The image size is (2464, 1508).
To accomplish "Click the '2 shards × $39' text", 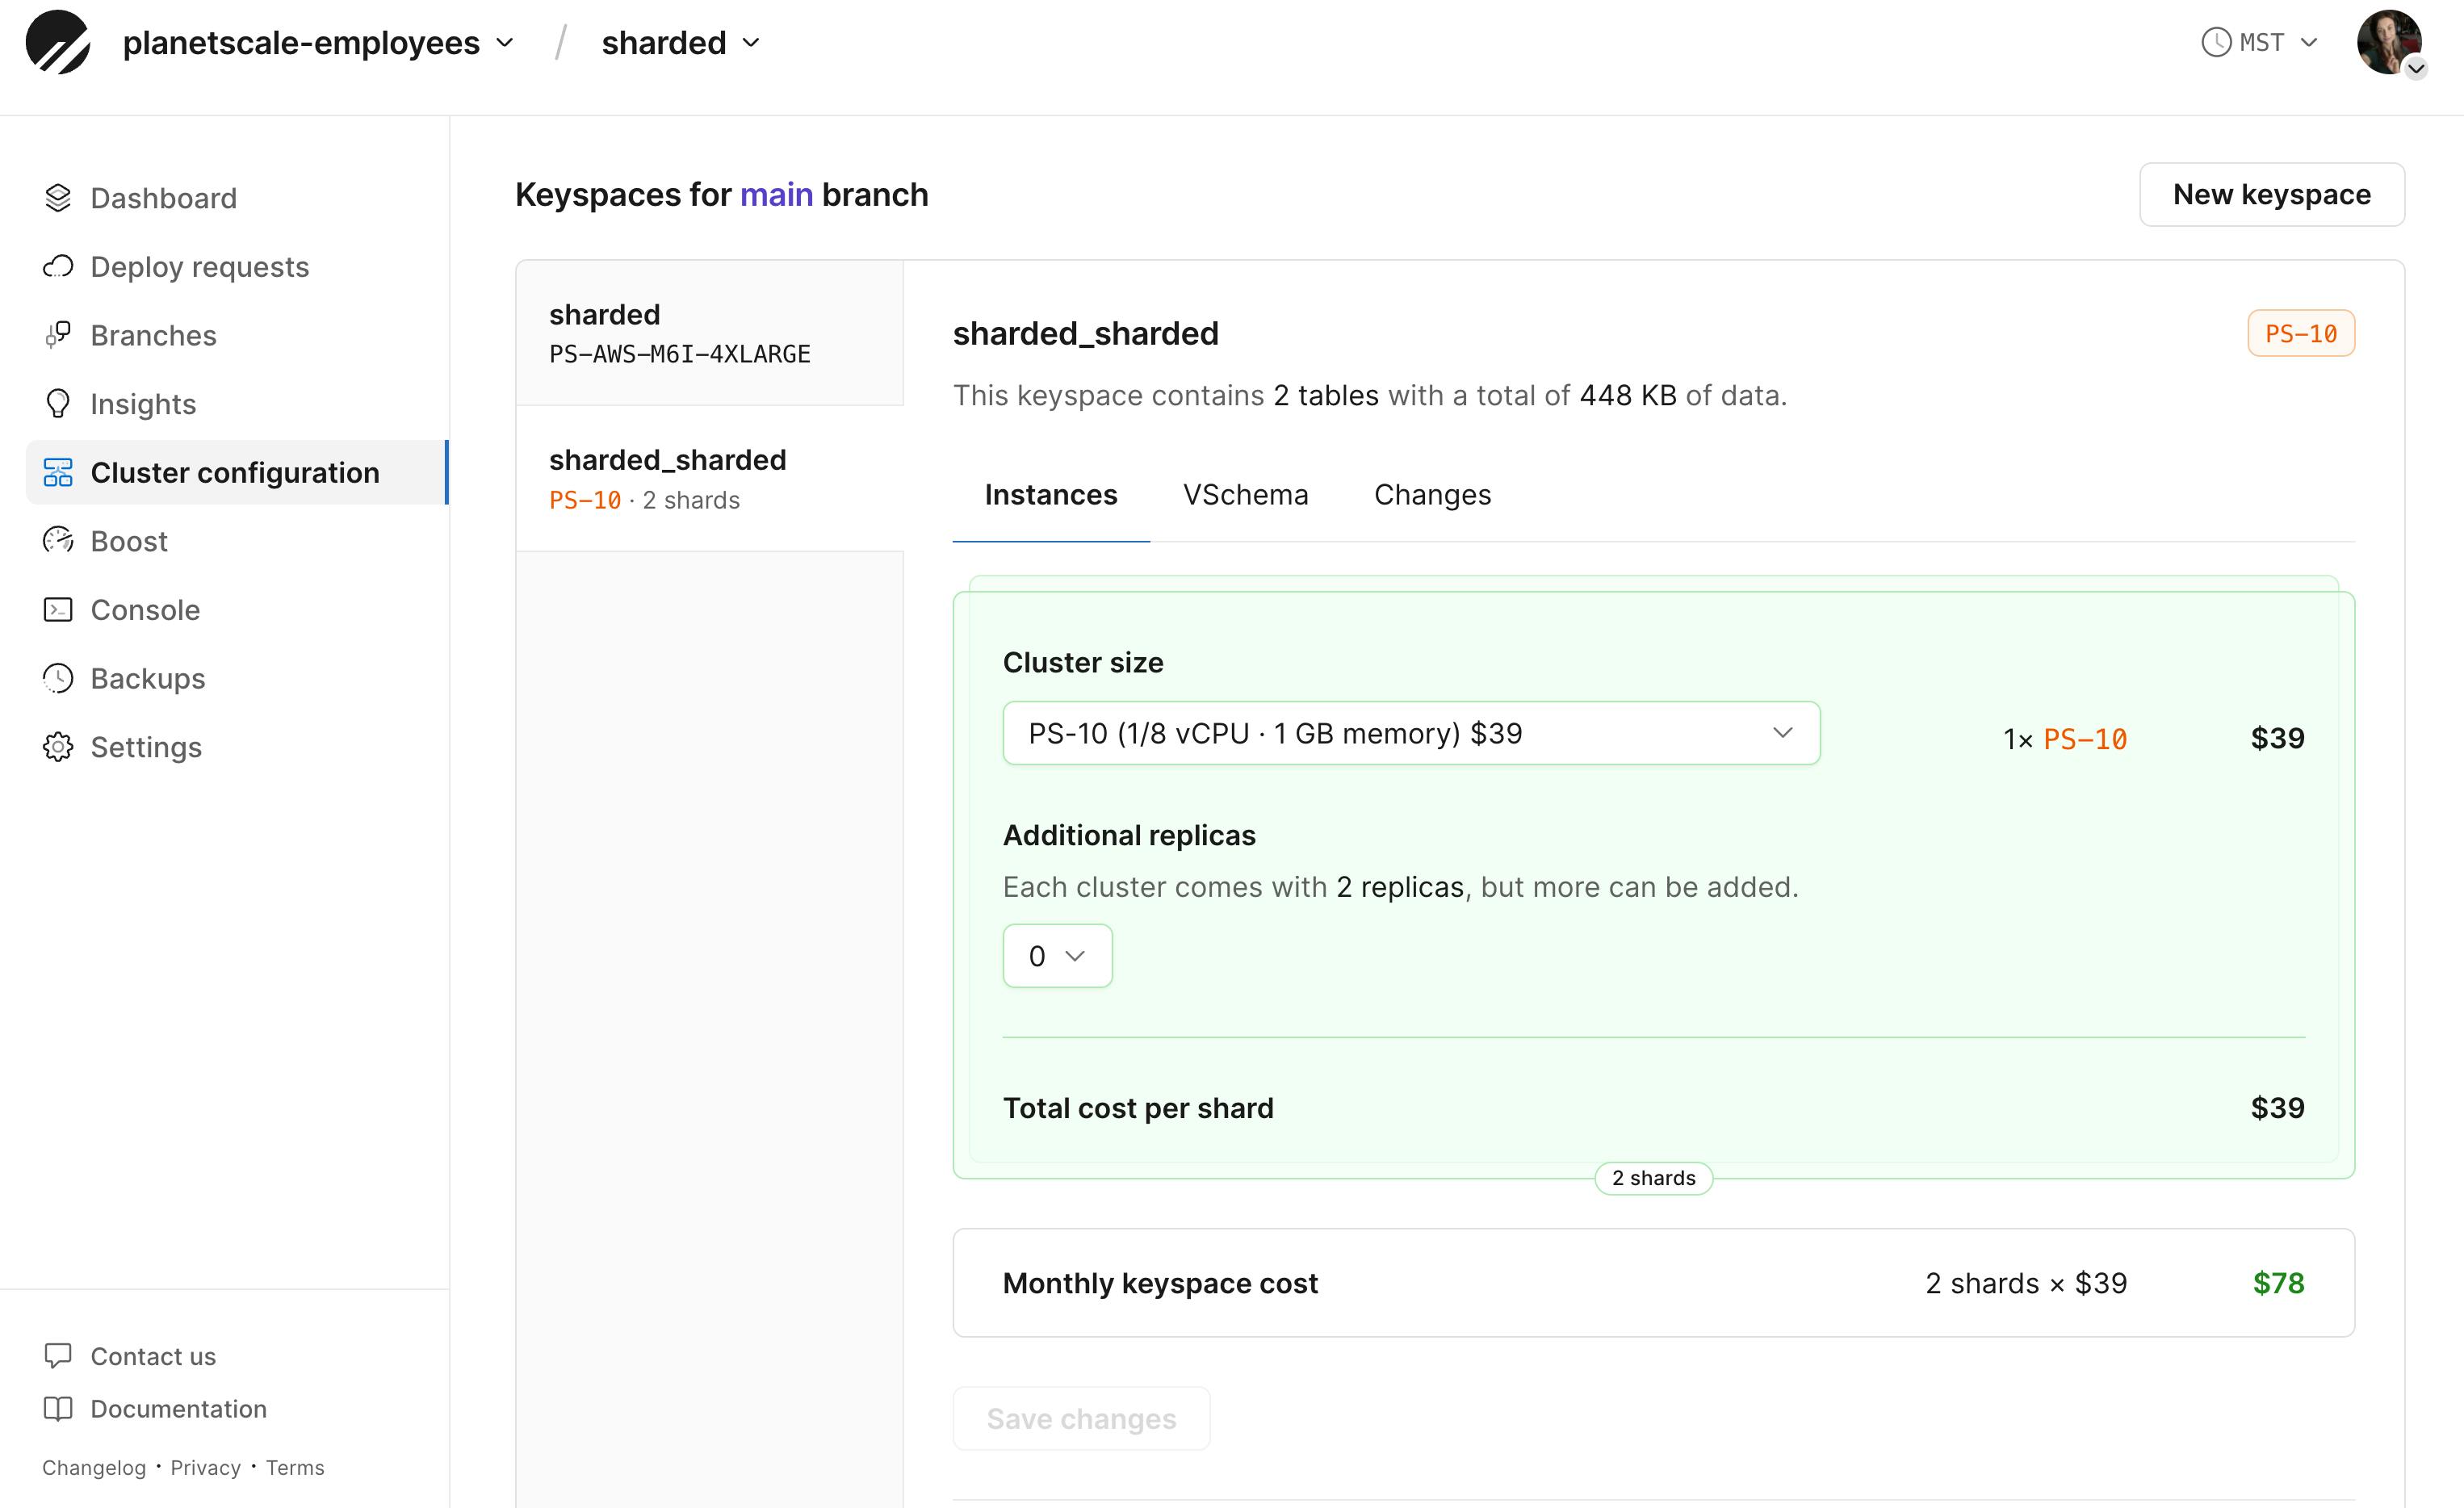I will pyautogui.click(x=2026, y=1283).
